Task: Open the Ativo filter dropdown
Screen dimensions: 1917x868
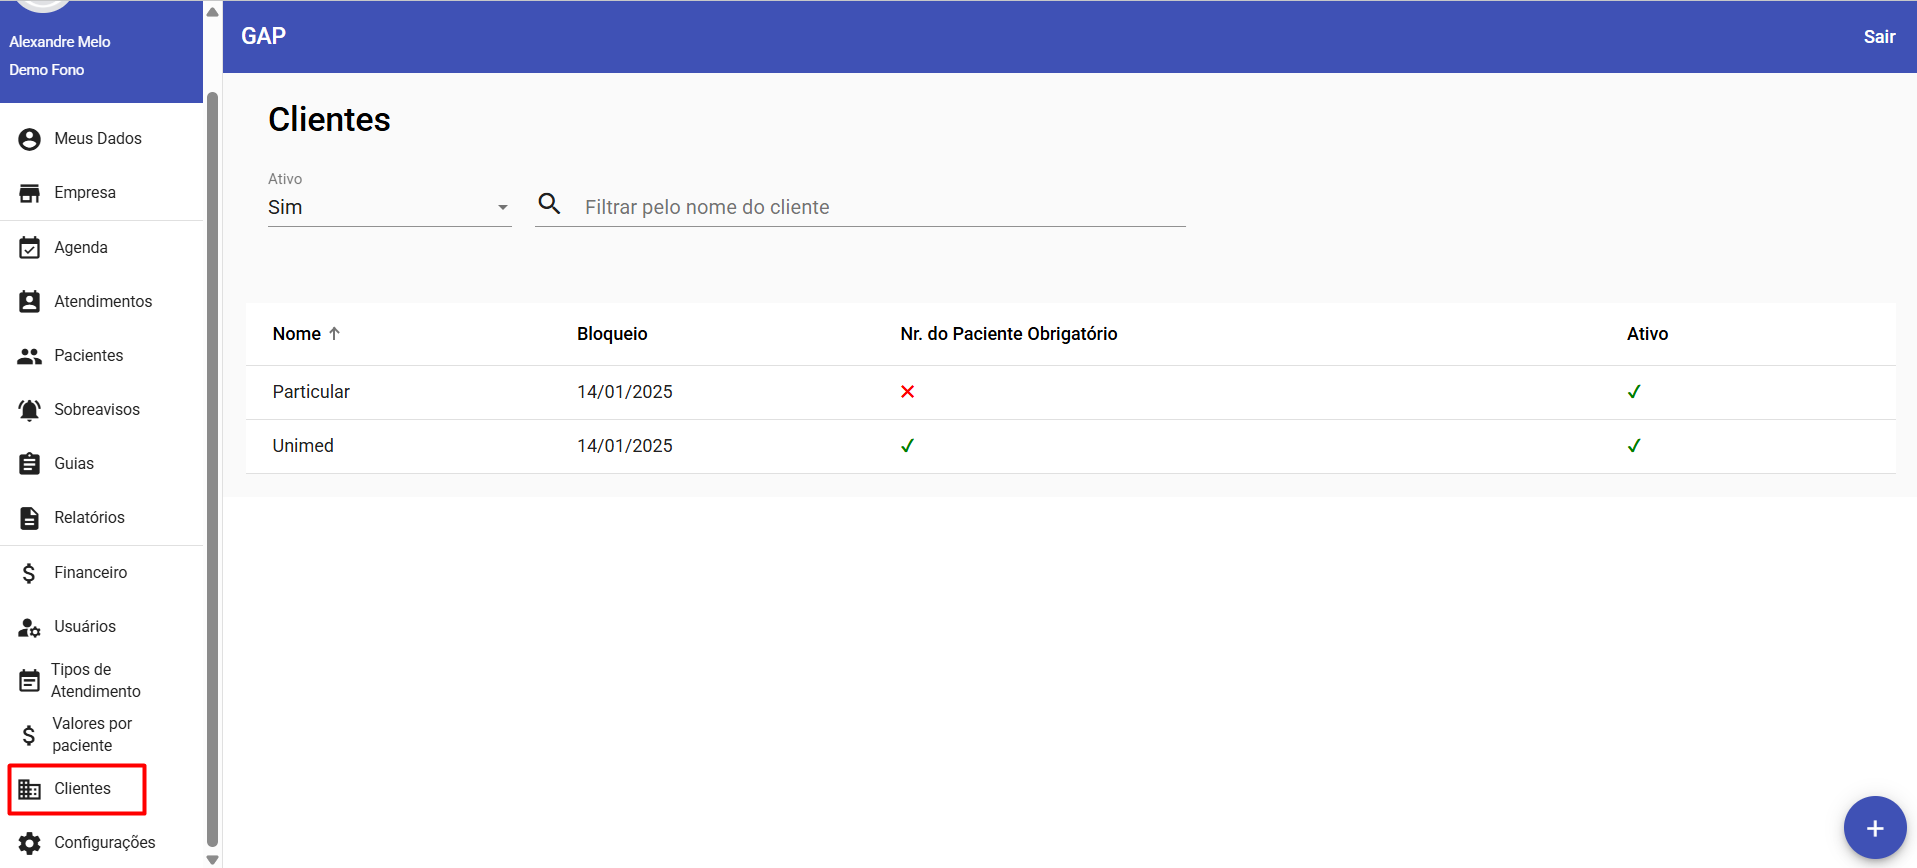Action: [x=389, y=207]
